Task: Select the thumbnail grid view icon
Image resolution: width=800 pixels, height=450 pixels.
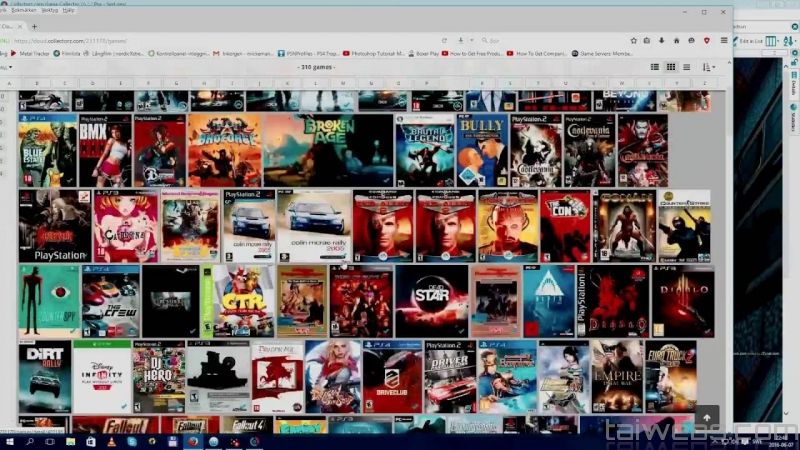Action: [x=671, y=67]
